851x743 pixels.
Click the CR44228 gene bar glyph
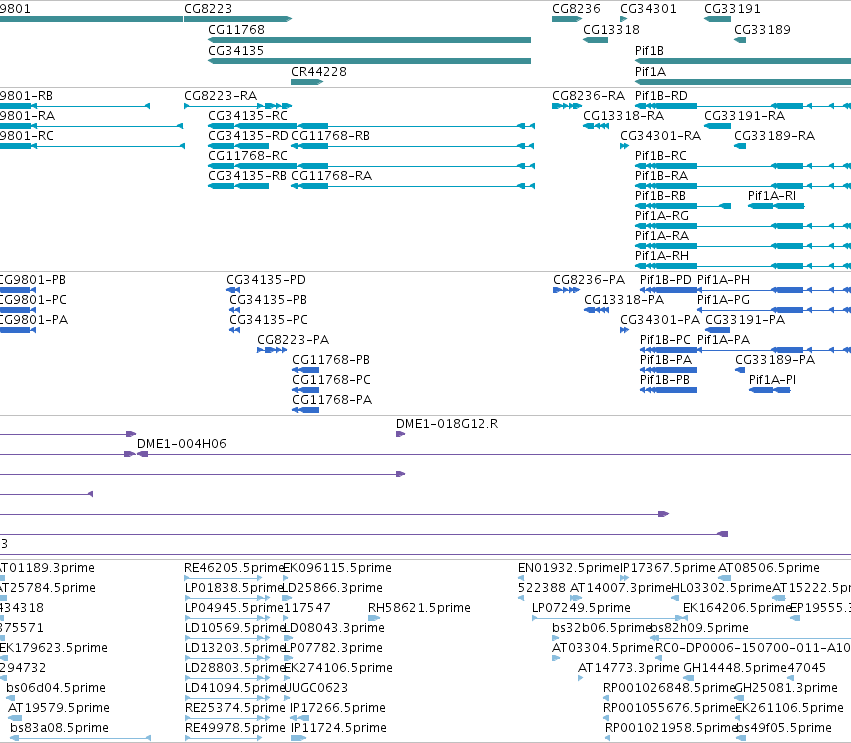(x=307, y=82)
